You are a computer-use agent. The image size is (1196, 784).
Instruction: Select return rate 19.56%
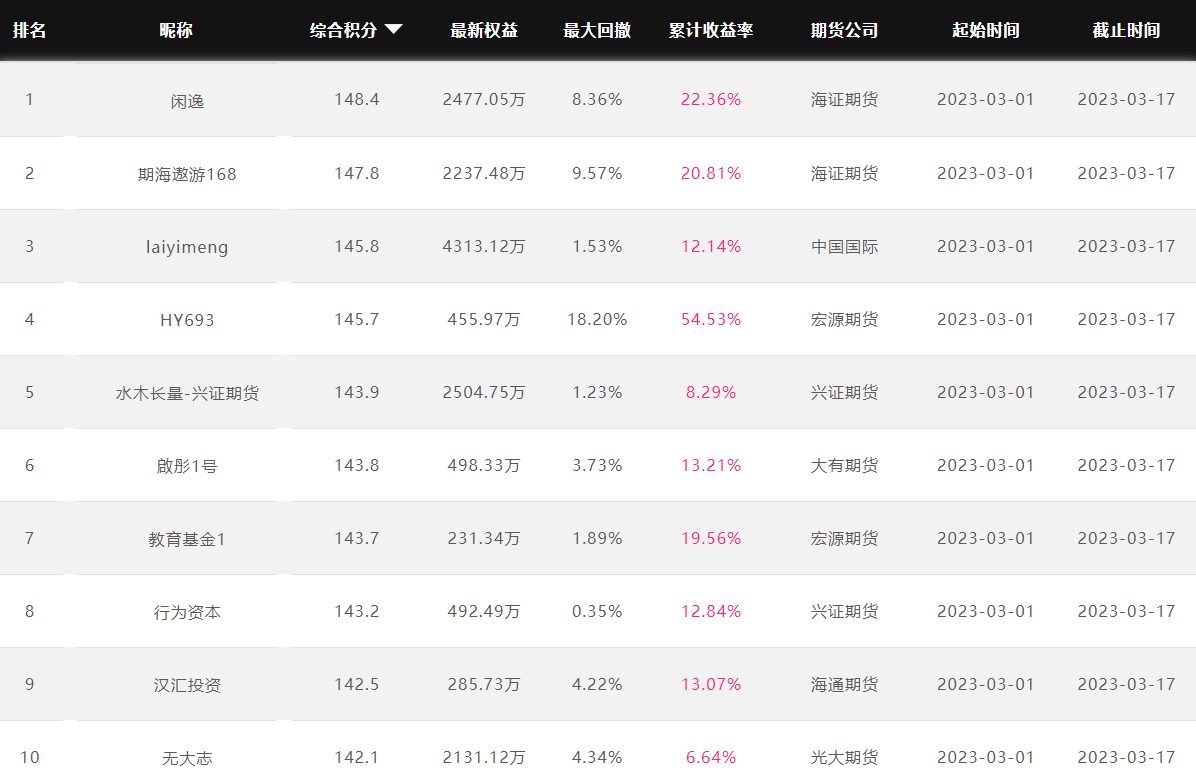point(711,538)
